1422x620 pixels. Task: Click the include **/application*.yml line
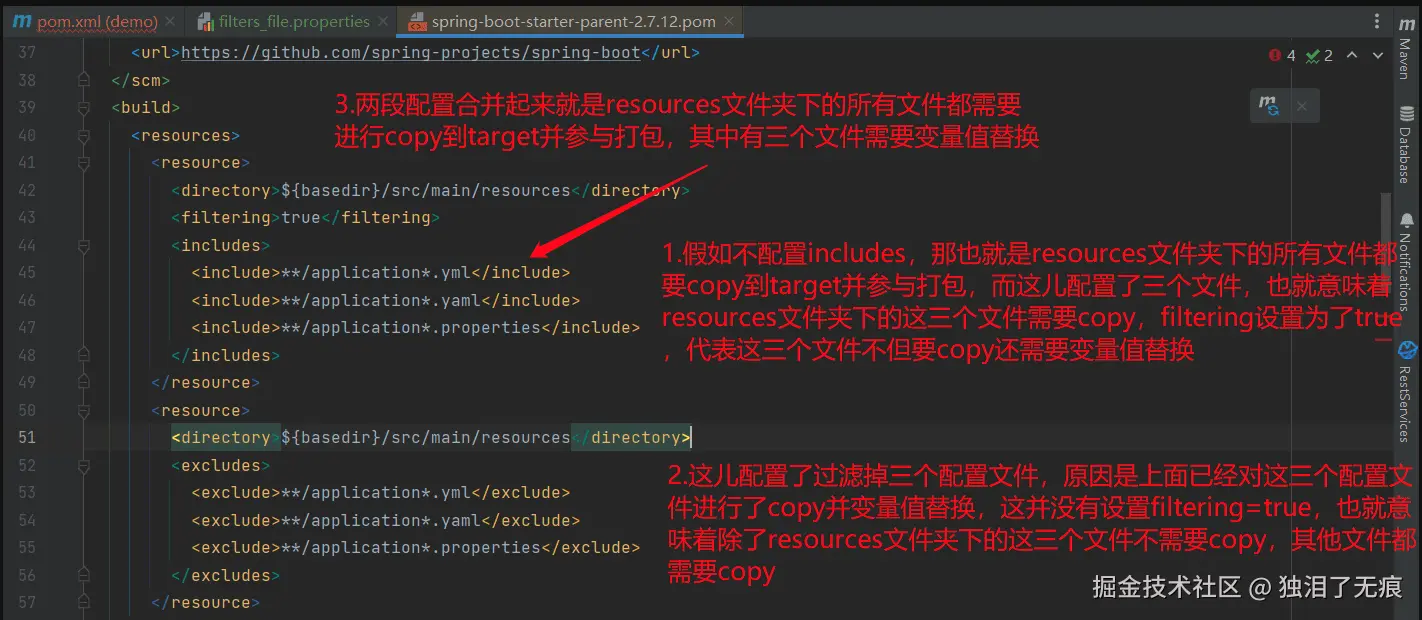click(x=380, y=272)
